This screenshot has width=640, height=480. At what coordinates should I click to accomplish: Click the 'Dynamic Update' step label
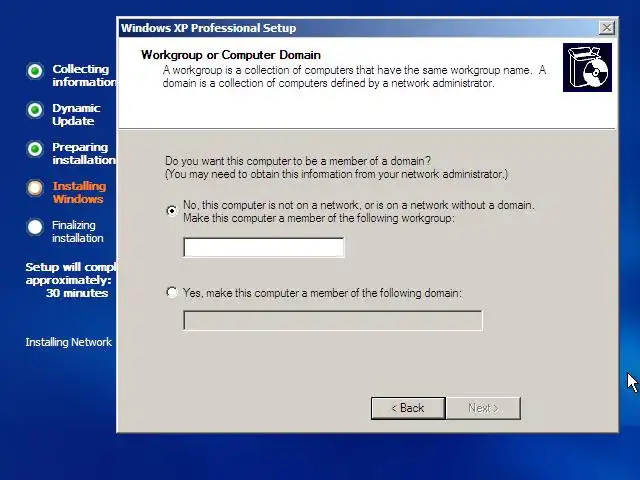click(76, 114)
